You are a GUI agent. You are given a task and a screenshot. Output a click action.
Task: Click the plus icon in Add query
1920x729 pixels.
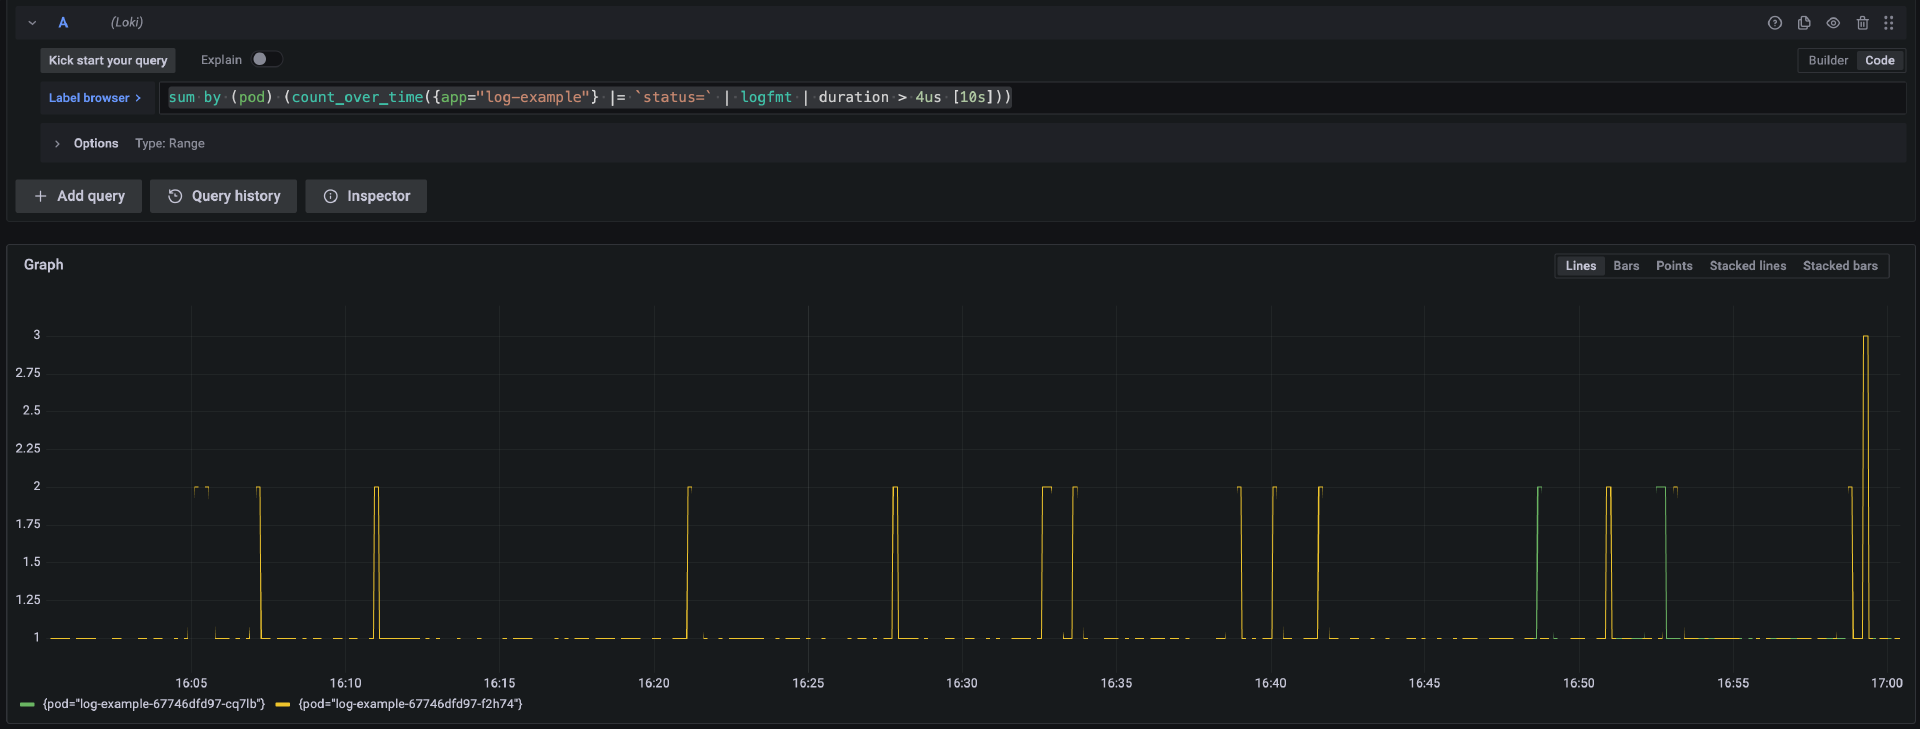41,196
